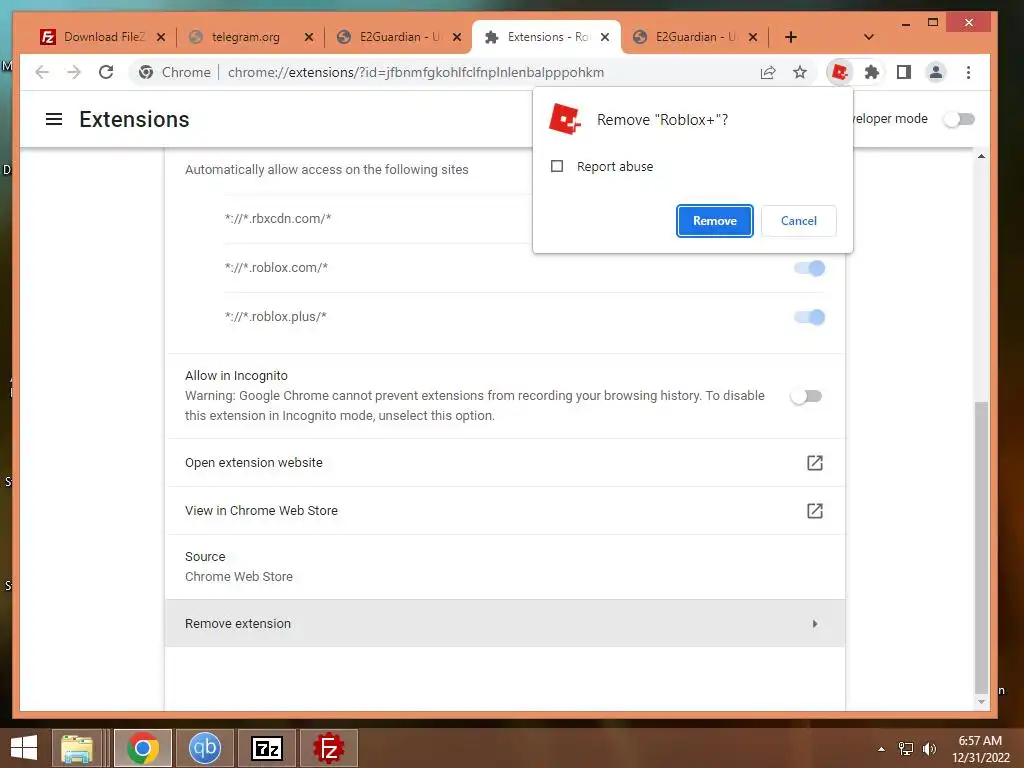Click the *://*.roblox.com/* site entry
The width and height of the screenshot is (1024, 768).
(x=276, y=267)
